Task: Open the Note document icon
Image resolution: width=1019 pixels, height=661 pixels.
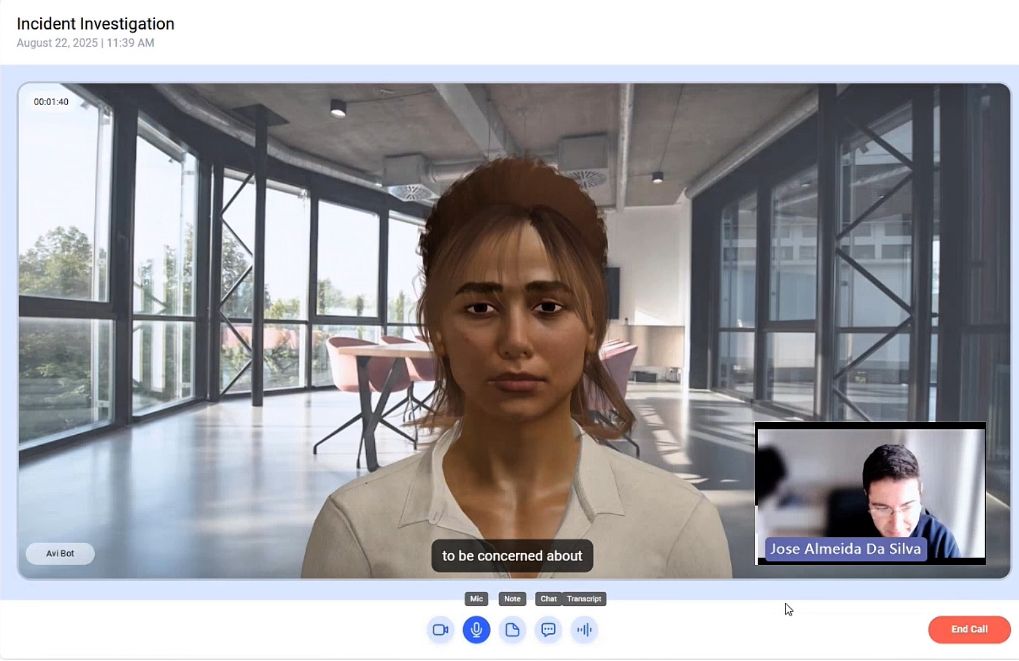Action: tap(512, 630)
